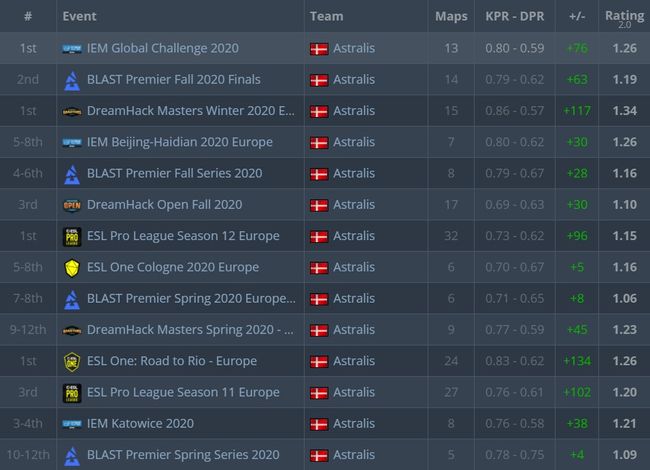Click the BLAST Premier Spring Series 2020 logo
Image resolution: width=650 pixels, height=470 pixels.
(71, 455)
